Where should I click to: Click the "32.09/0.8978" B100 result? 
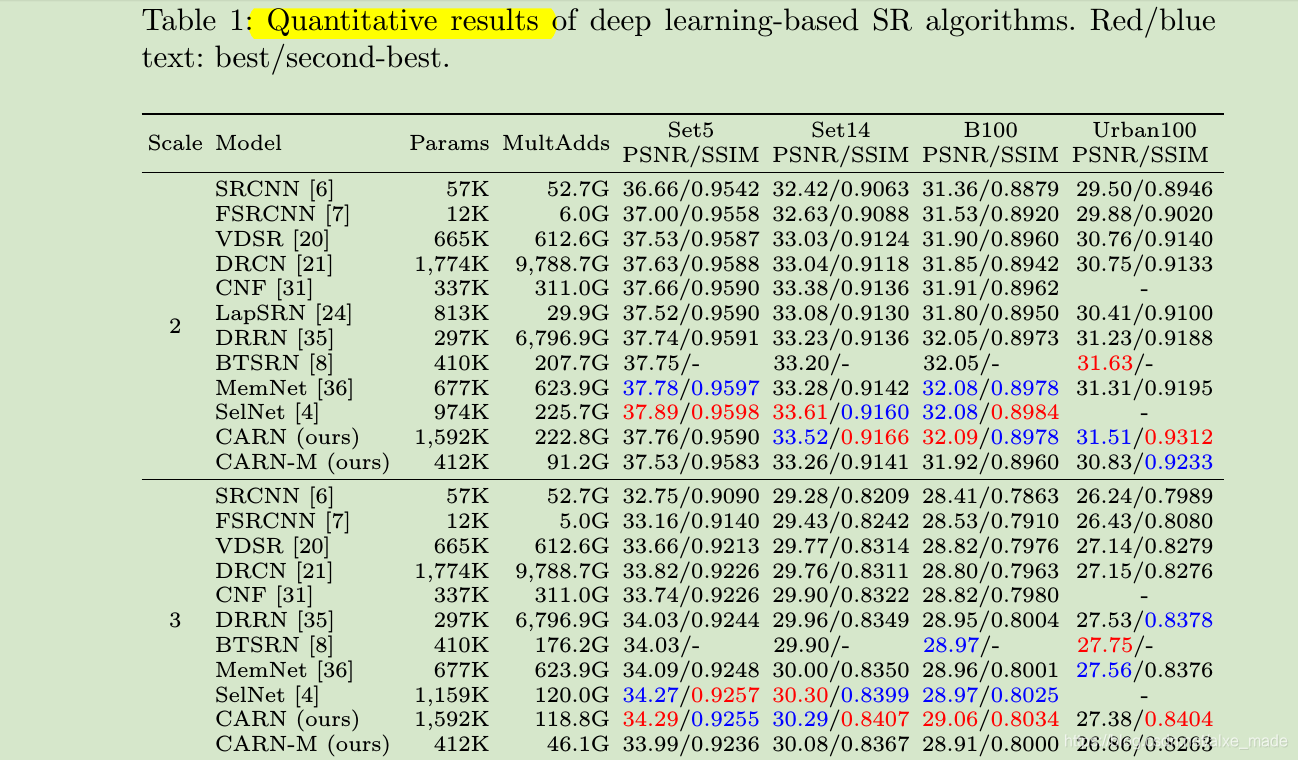tap(990, 437)
